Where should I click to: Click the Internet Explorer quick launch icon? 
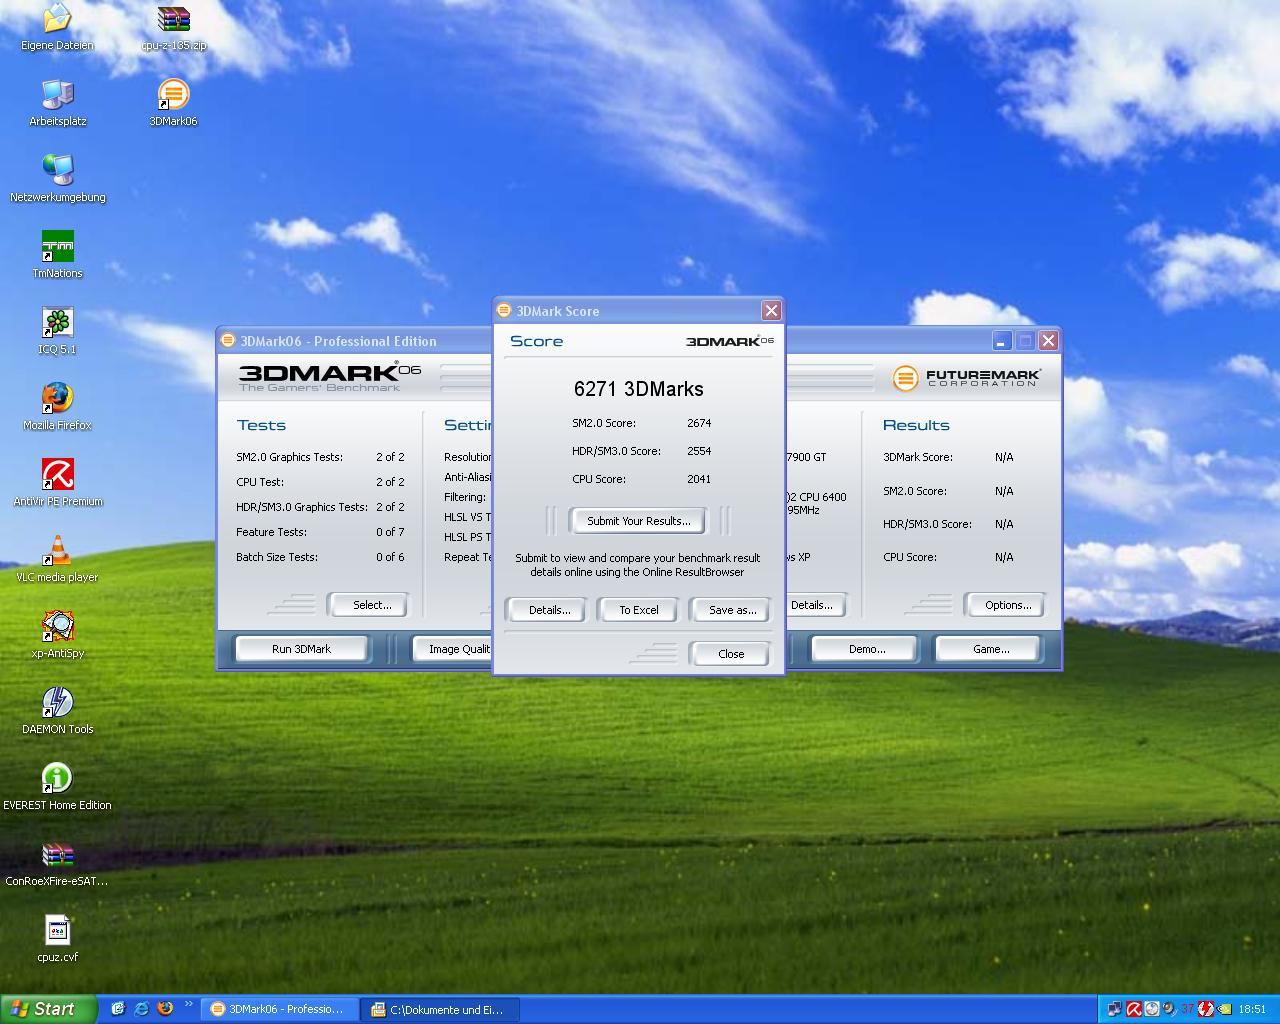click(x=141, y=1009)
